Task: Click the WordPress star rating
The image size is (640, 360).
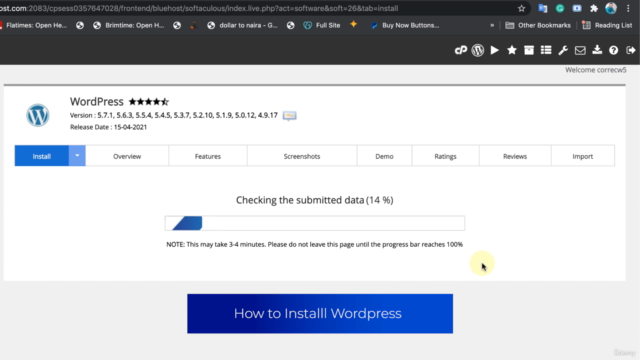Action: [x=149, y=102]
